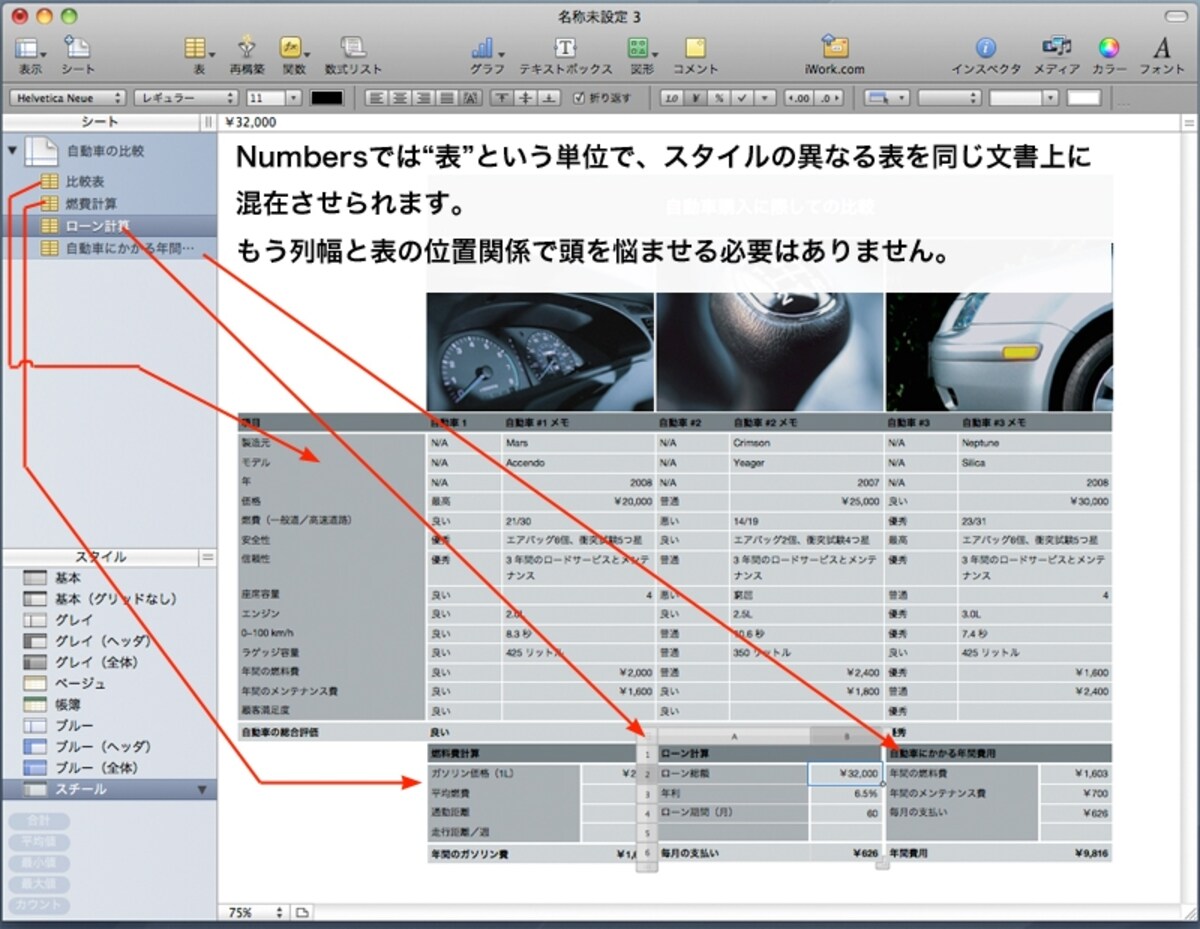The height and width of the screenshot is (929, 1200).
Task: Open the white fill color well
Action: (x=1084, y=98)
